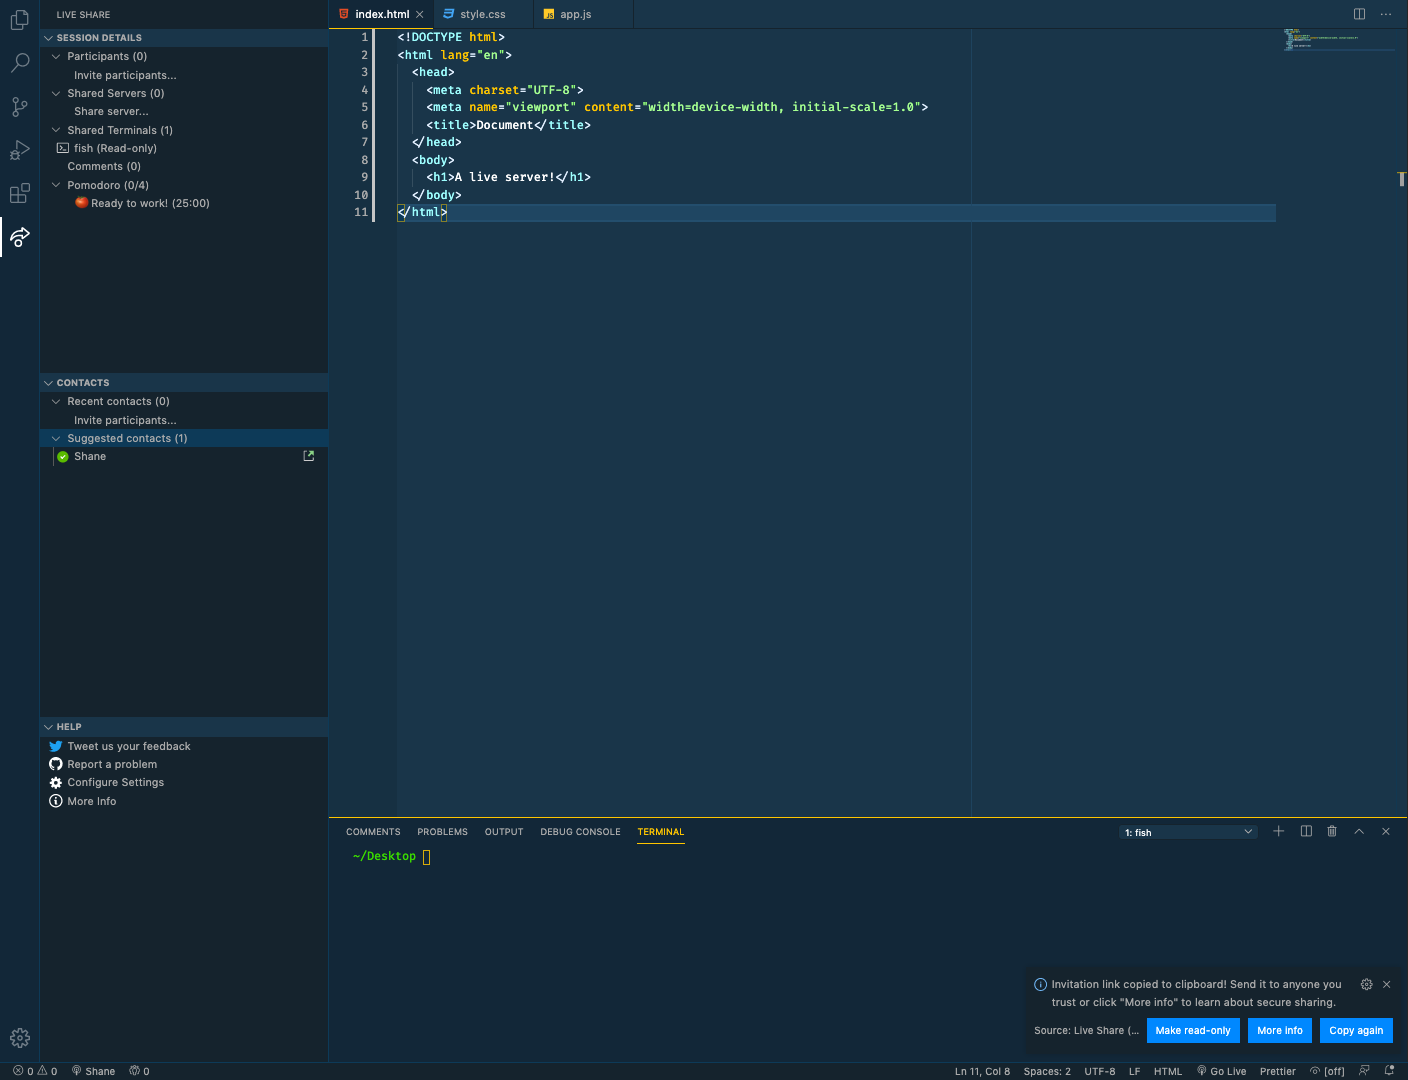
Task: Collapse the Help section
Action: [x=48, y=727]
